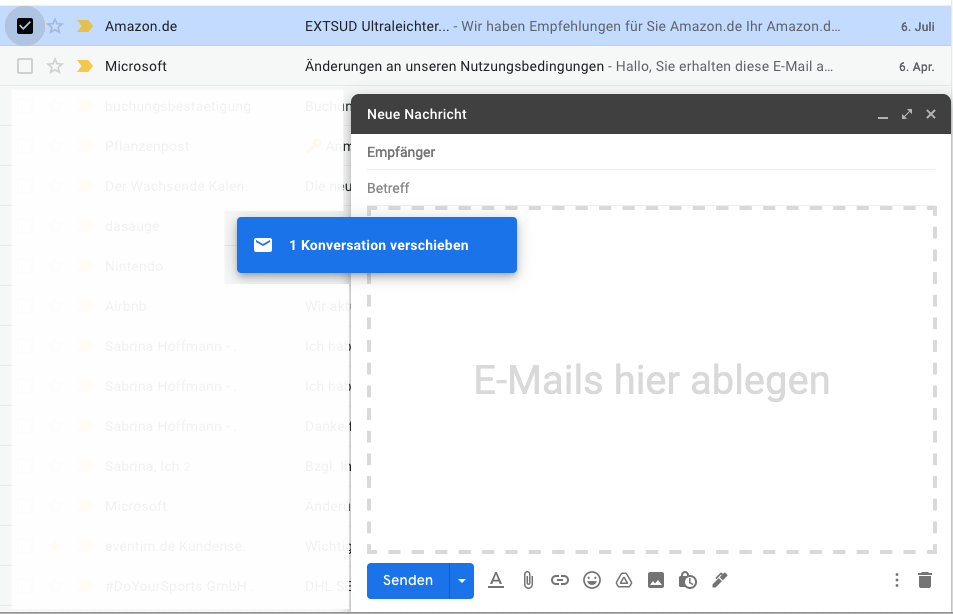Toggle the importance marker on Microsoft Nutzungsbedingungen email
Viewport: 953px width, 614px height.
(85, 66)
